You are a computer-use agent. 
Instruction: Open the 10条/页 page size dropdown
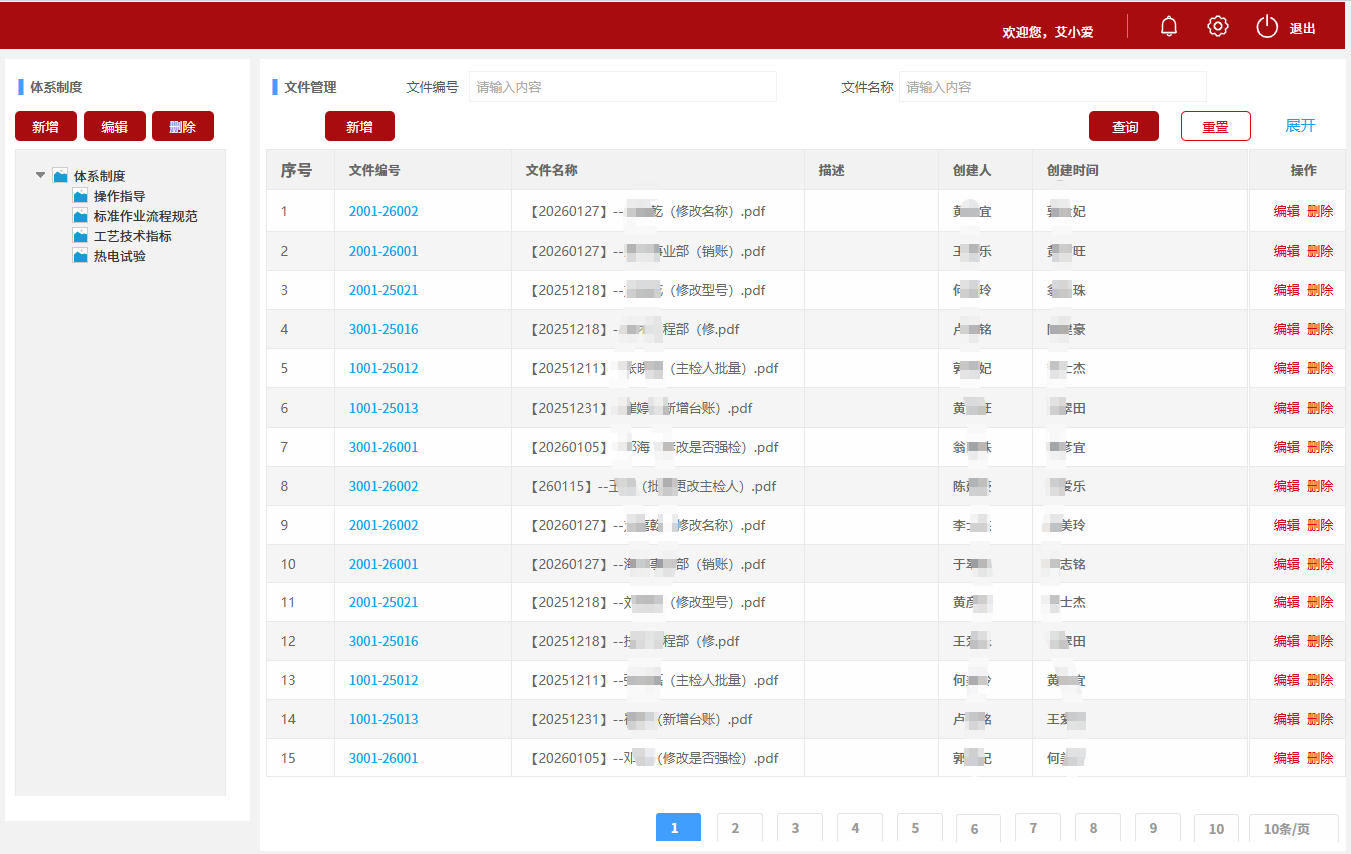1292,828
